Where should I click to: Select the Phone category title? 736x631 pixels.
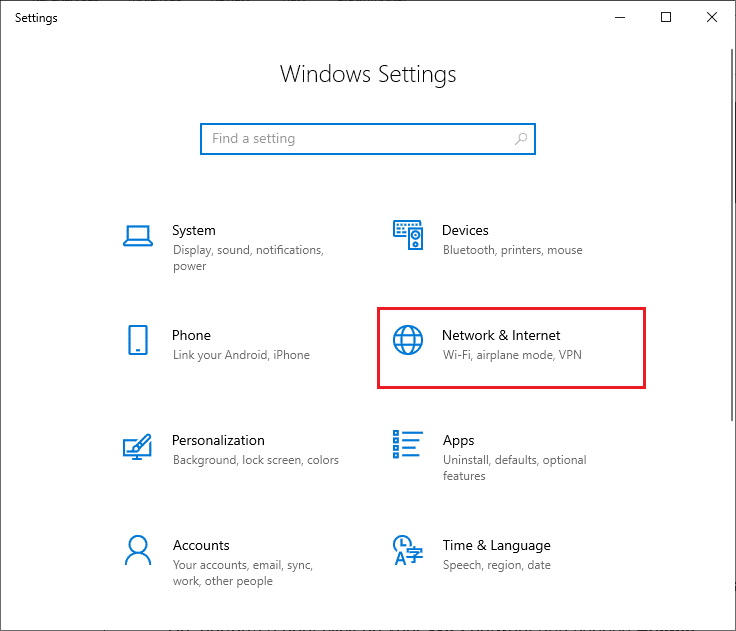191,335
